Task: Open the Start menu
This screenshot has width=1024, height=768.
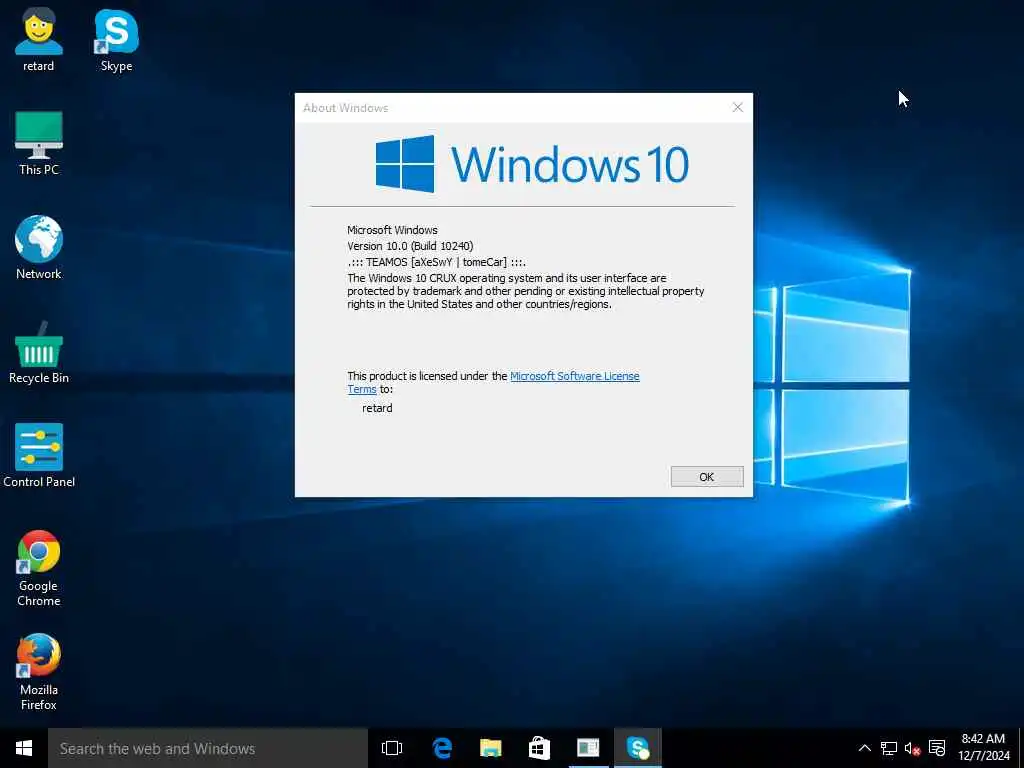Action: click(x=24, y=748)
